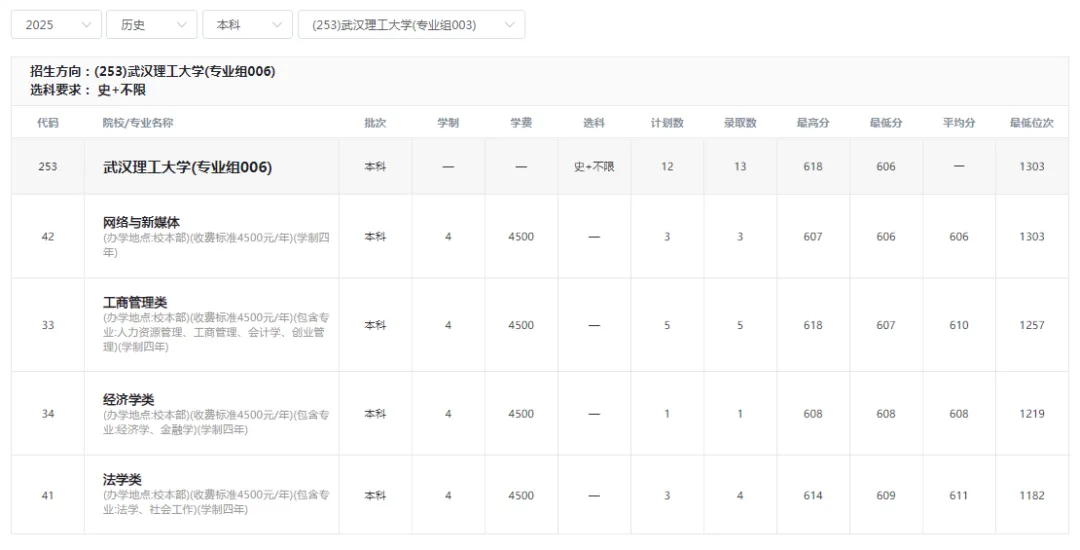This screenshot has height=550, width=1080.
Task: Click highest score 614 for 法学类
Action: [813, 495]
